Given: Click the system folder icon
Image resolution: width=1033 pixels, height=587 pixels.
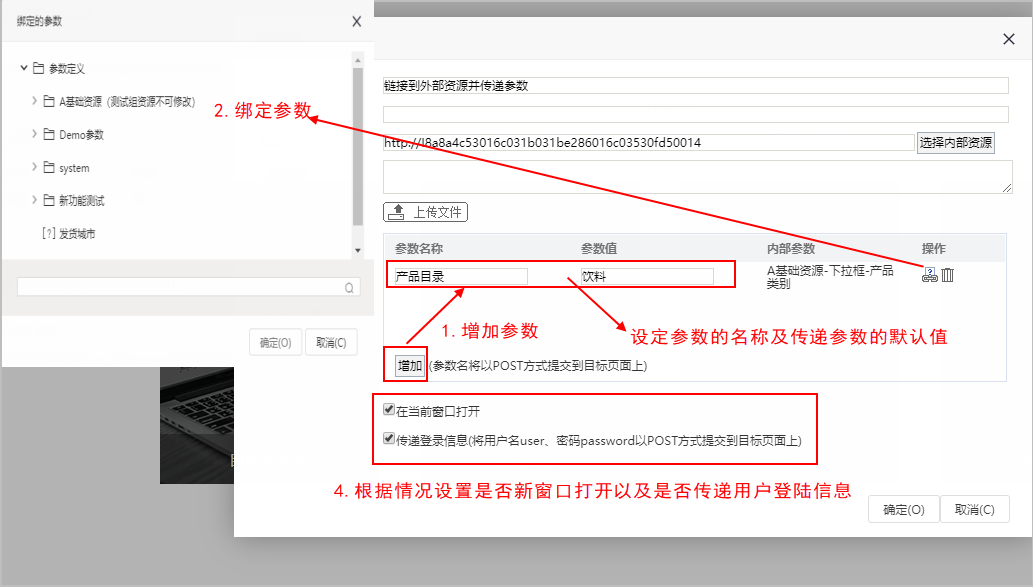Looking at the screenshot, I should point(49,167).
